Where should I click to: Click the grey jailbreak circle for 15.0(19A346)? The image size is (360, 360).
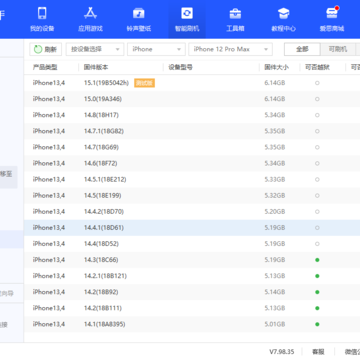coord(317,99)
